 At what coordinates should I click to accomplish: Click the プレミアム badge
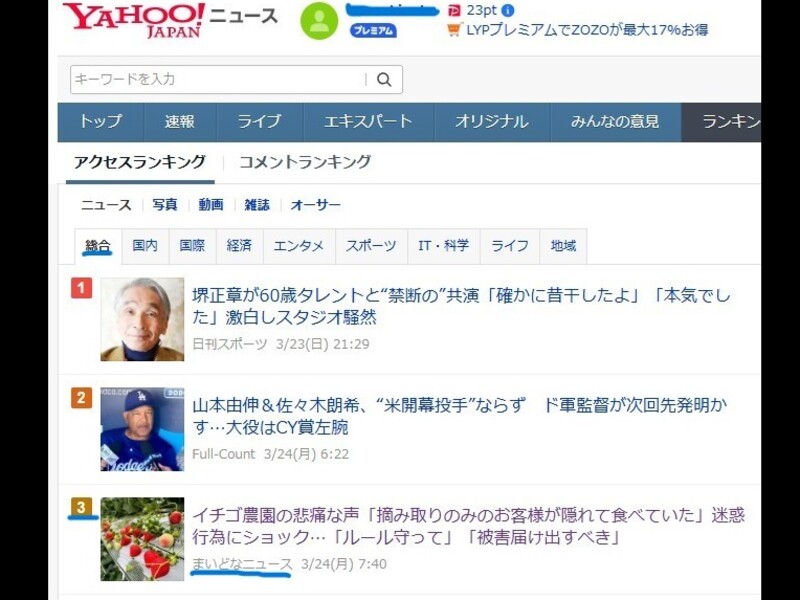pyautogui.click(x=373, y=31)
